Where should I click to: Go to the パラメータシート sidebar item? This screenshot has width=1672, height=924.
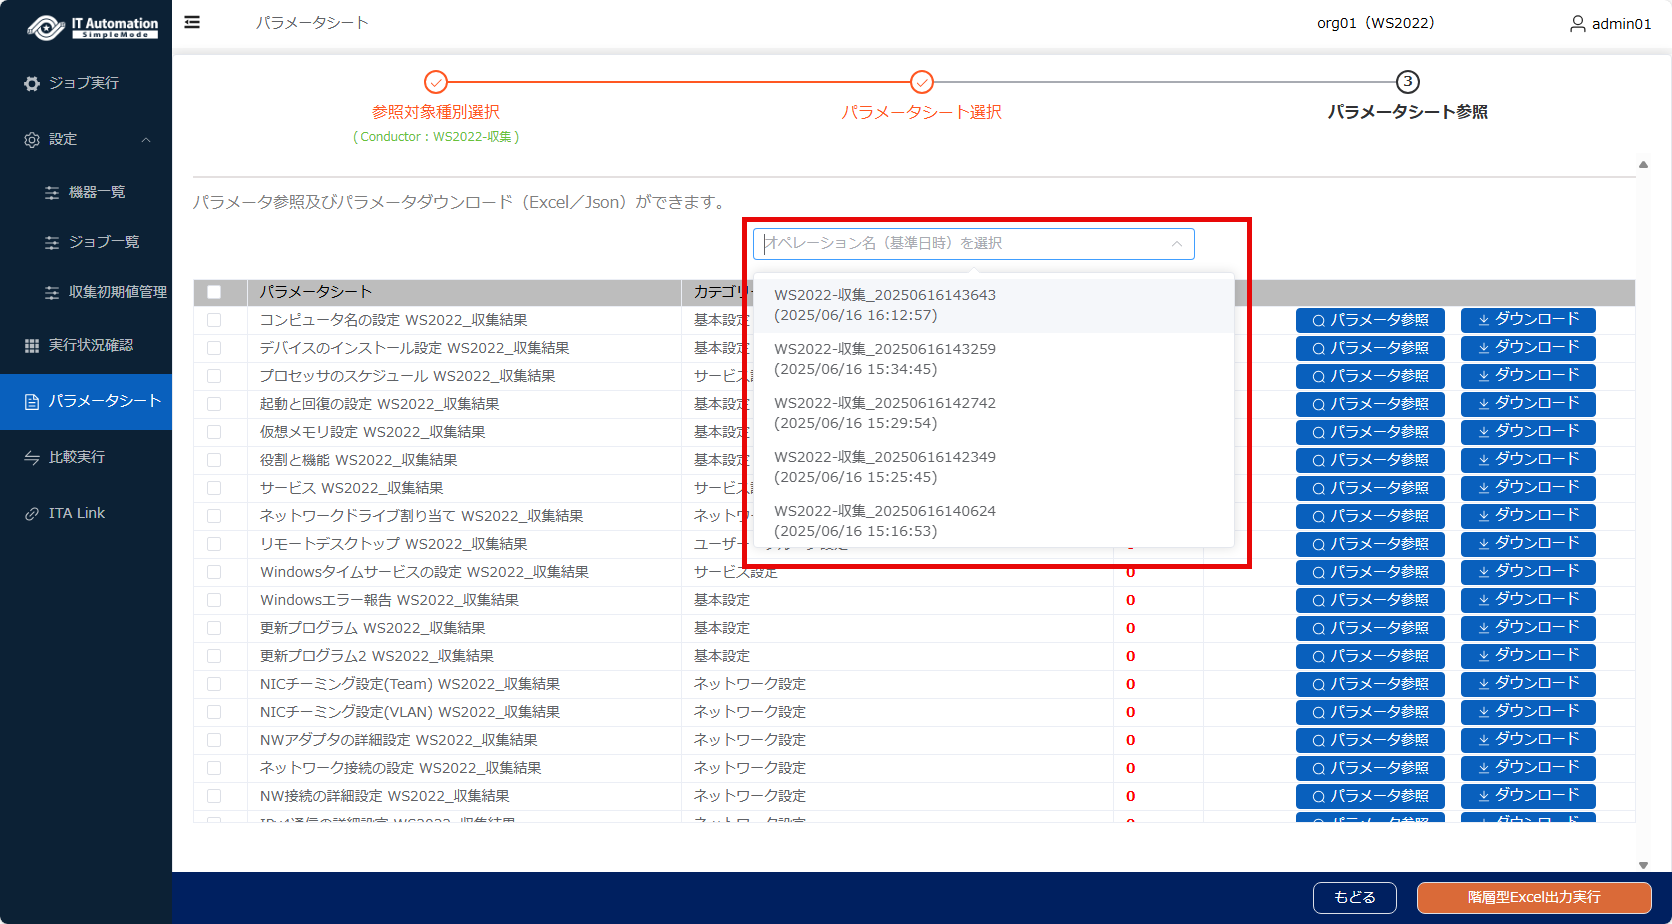(104, 401)
